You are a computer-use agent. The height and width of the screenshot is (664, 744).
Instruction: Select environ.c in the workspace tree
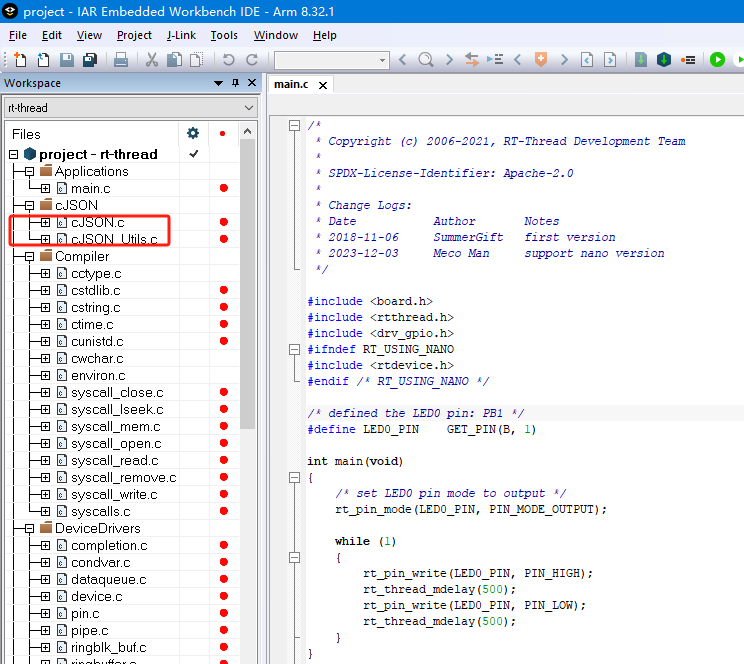(98, 375)
